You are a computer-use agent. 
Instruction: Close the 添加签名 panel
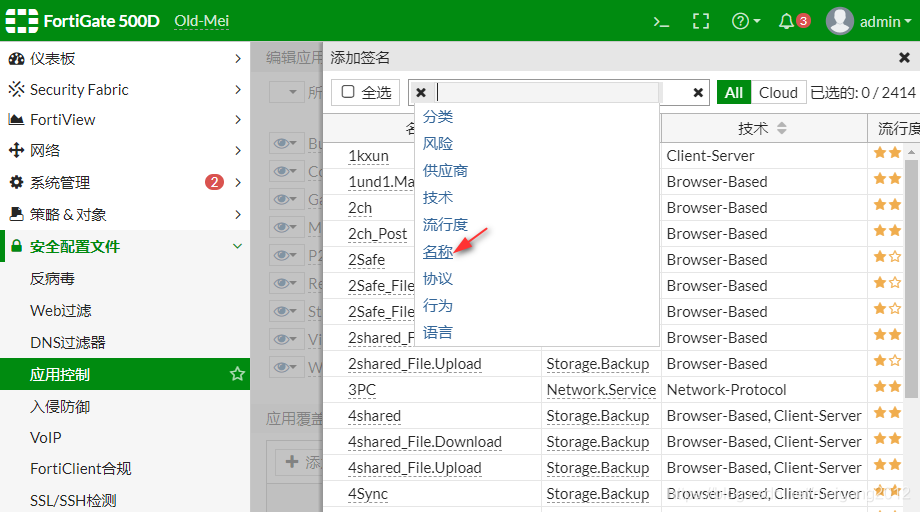(x=904, y=57)
